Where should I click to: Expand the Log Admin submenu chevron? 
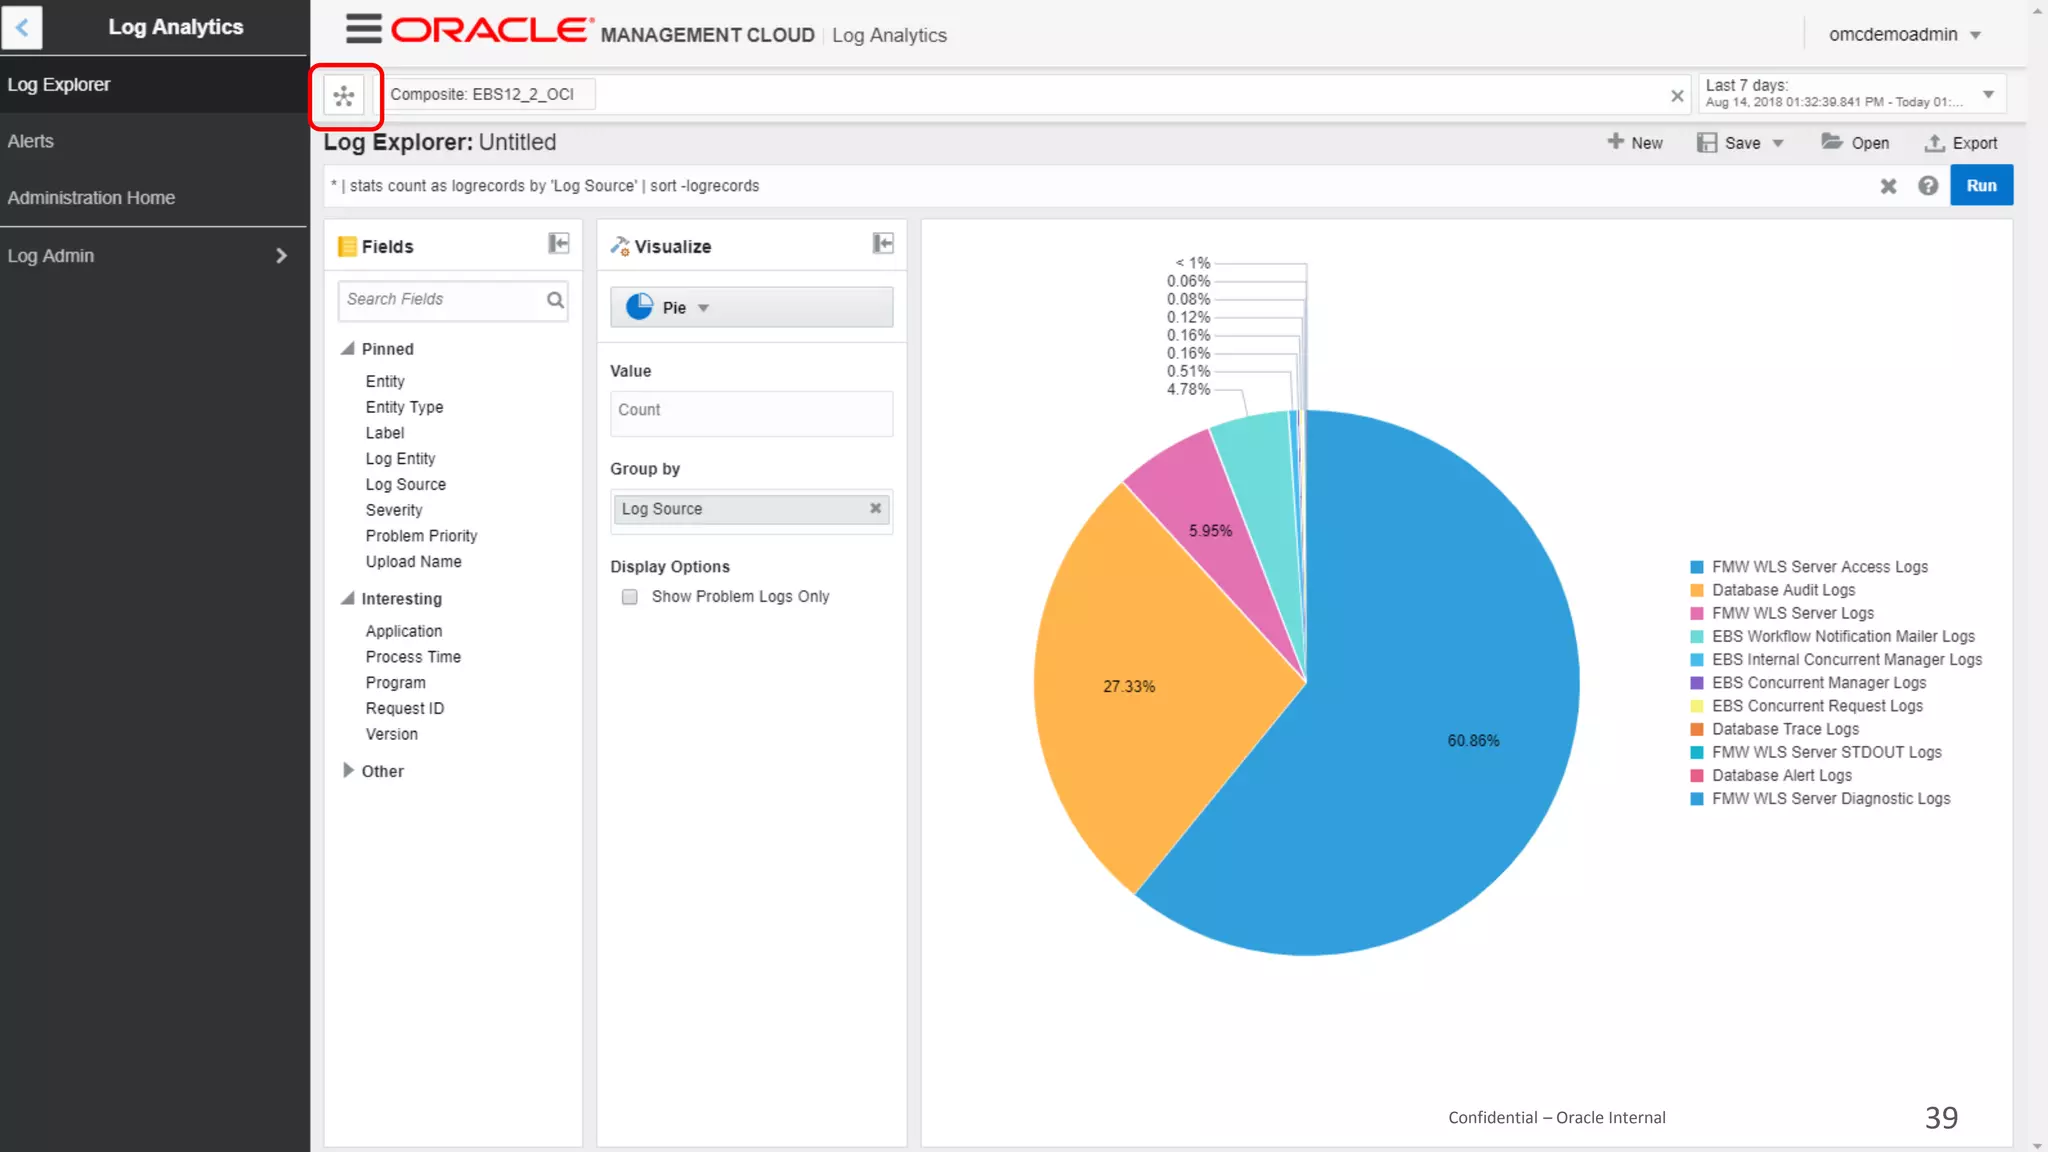281,256
